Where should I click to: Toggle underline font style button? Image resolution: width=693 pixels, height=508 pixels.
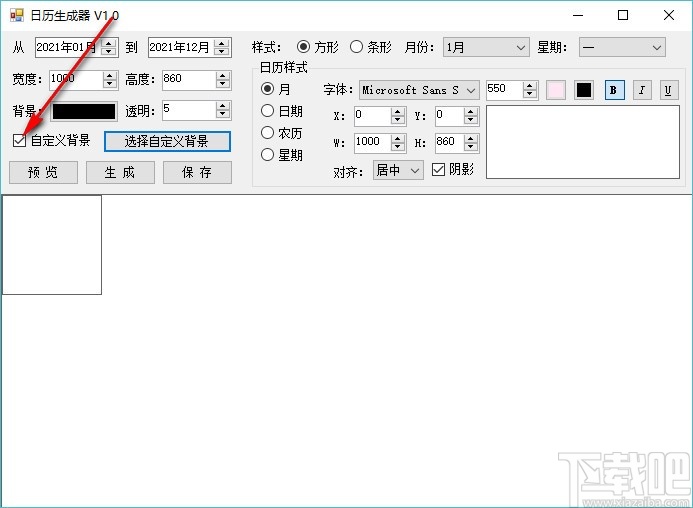(669, 90)
